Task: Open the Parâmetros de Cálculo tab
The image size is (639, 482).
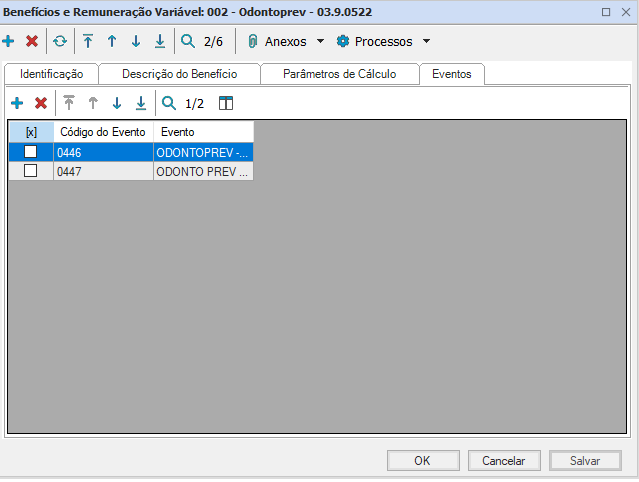Action: coord(339,74)
